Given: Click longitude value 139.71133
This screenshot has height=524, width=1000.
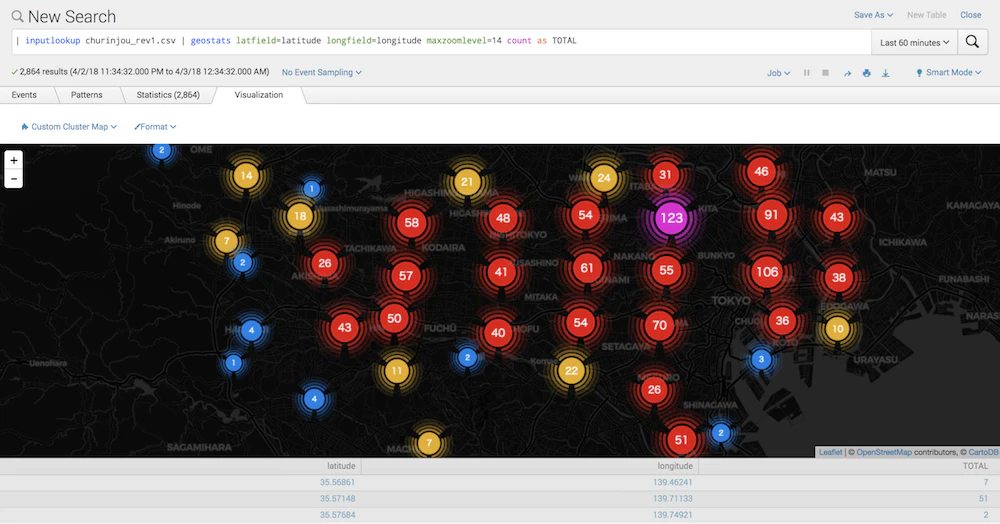Looking at the screenshot, I should pyautogui.click(x=672, y=499).
